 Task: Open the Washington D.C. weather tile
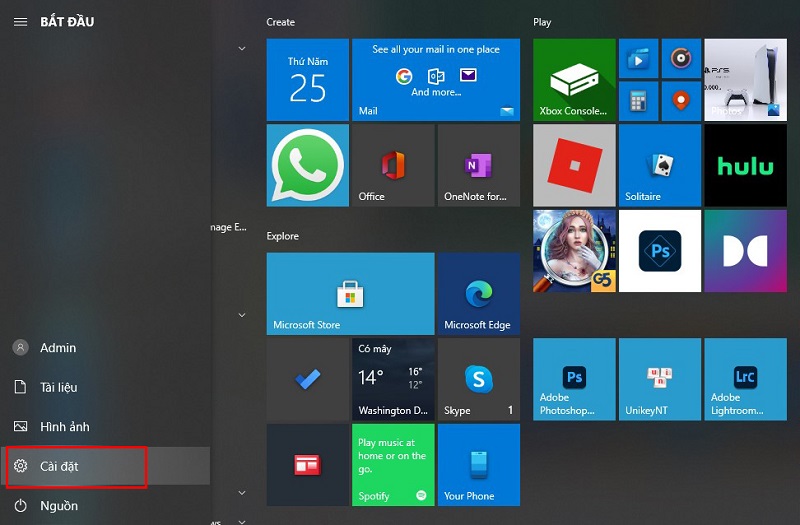pyautogui.click(x=393, y=379)
